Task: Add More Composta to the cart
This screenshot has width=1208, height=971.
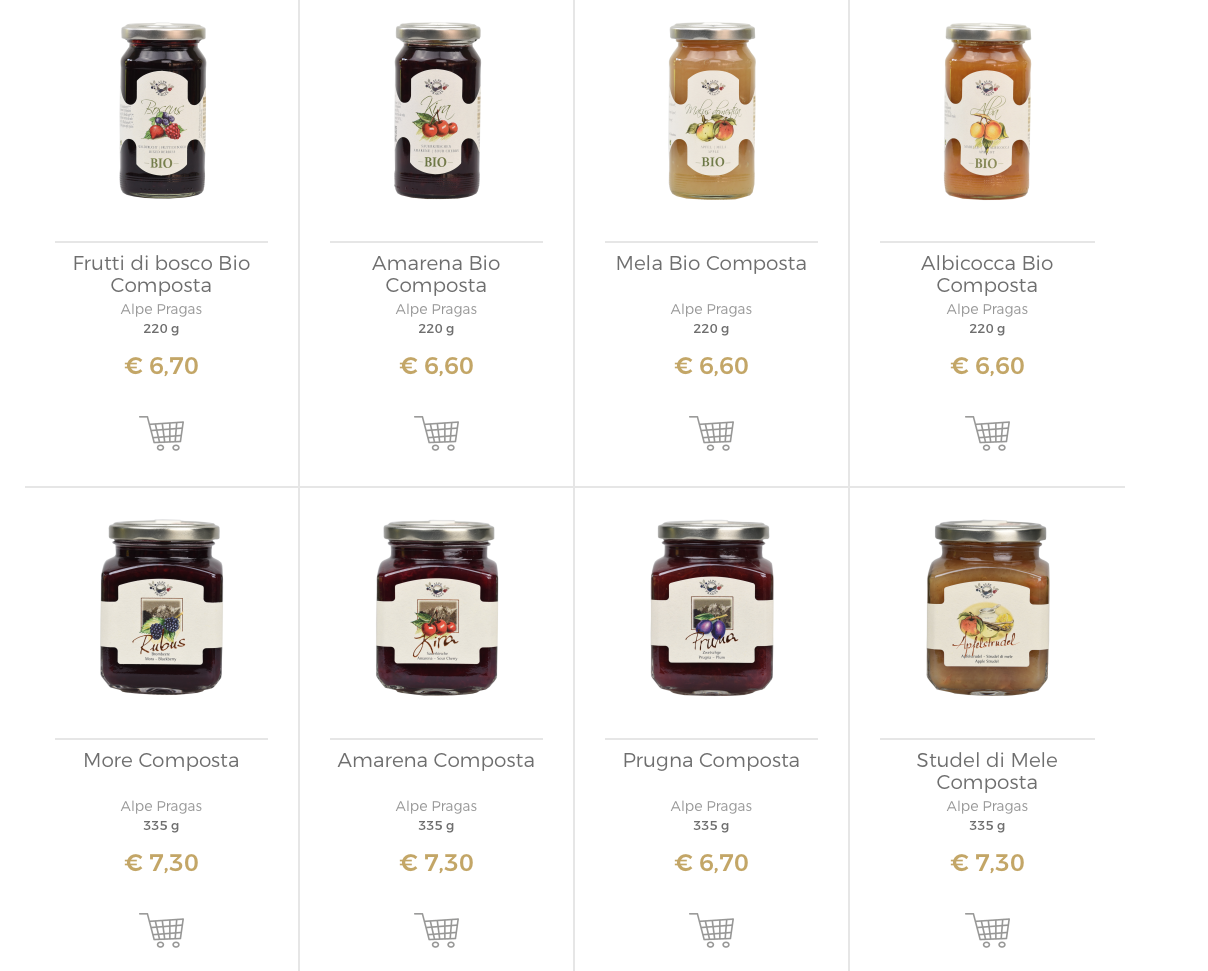Action: point(162,930)
